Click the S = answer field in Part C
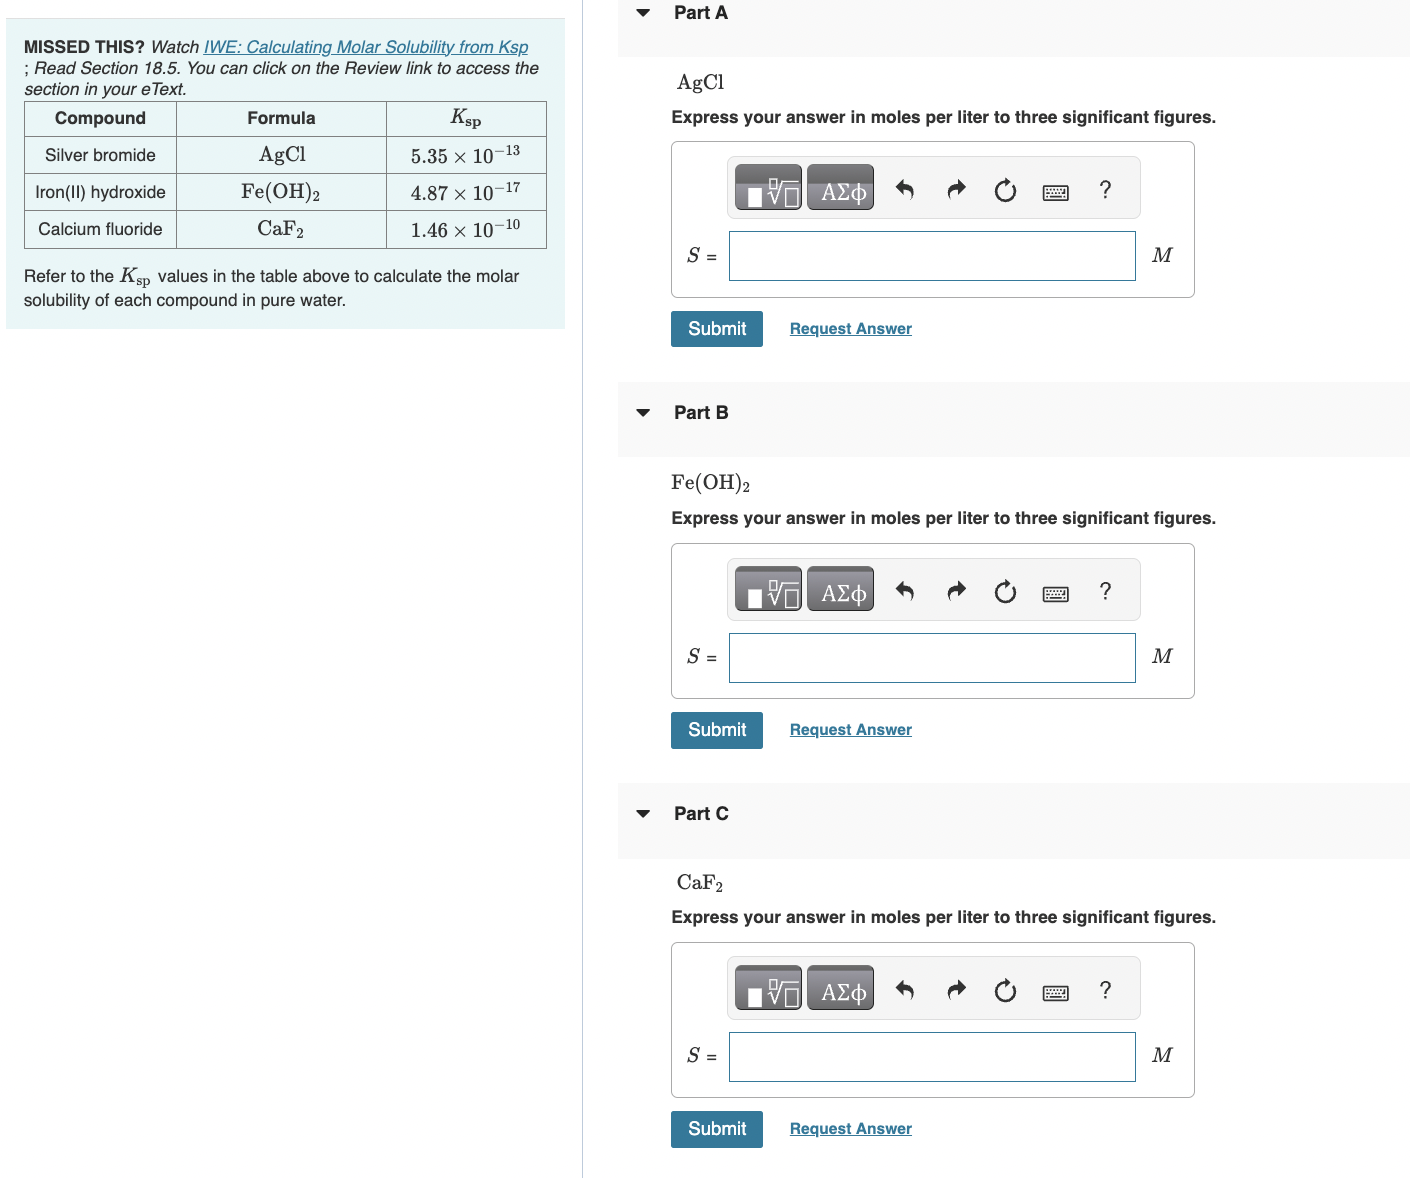This screenshot has height=1178, width=1410. click(931, 1056)
